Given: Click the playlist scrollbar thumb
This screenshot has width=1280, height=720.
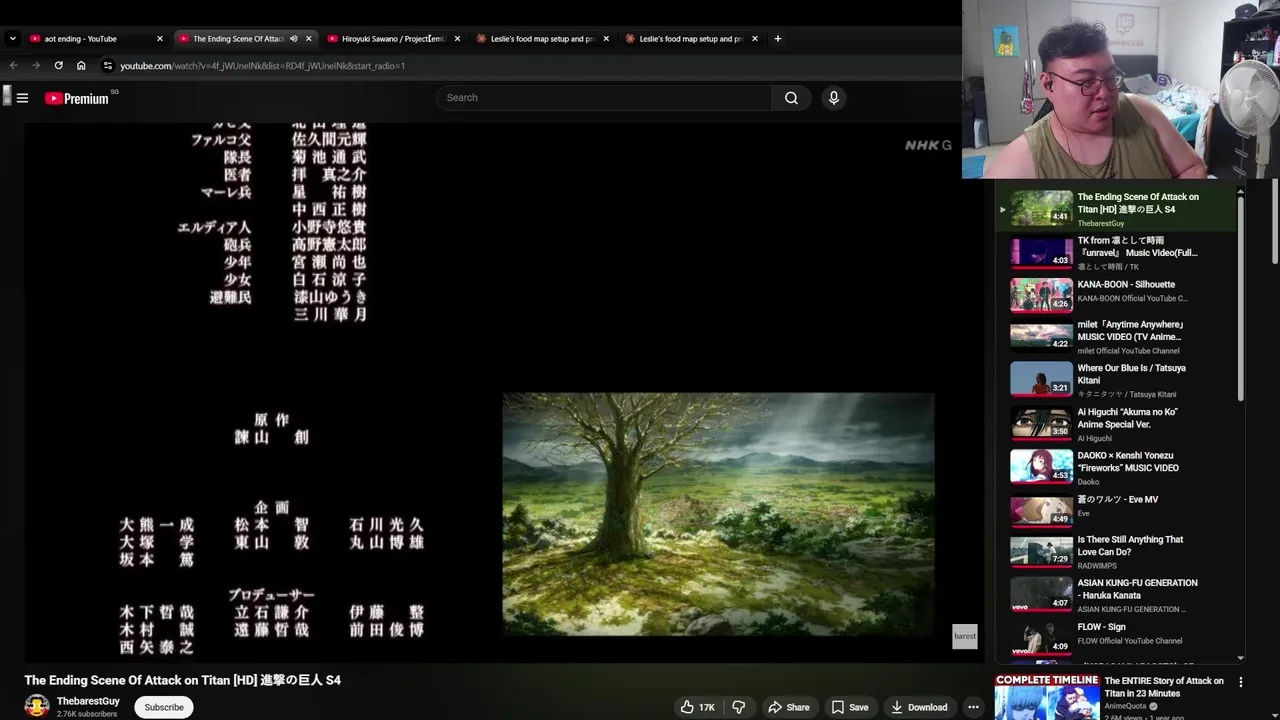Looking at the screenshot, I should (1240, 297).
